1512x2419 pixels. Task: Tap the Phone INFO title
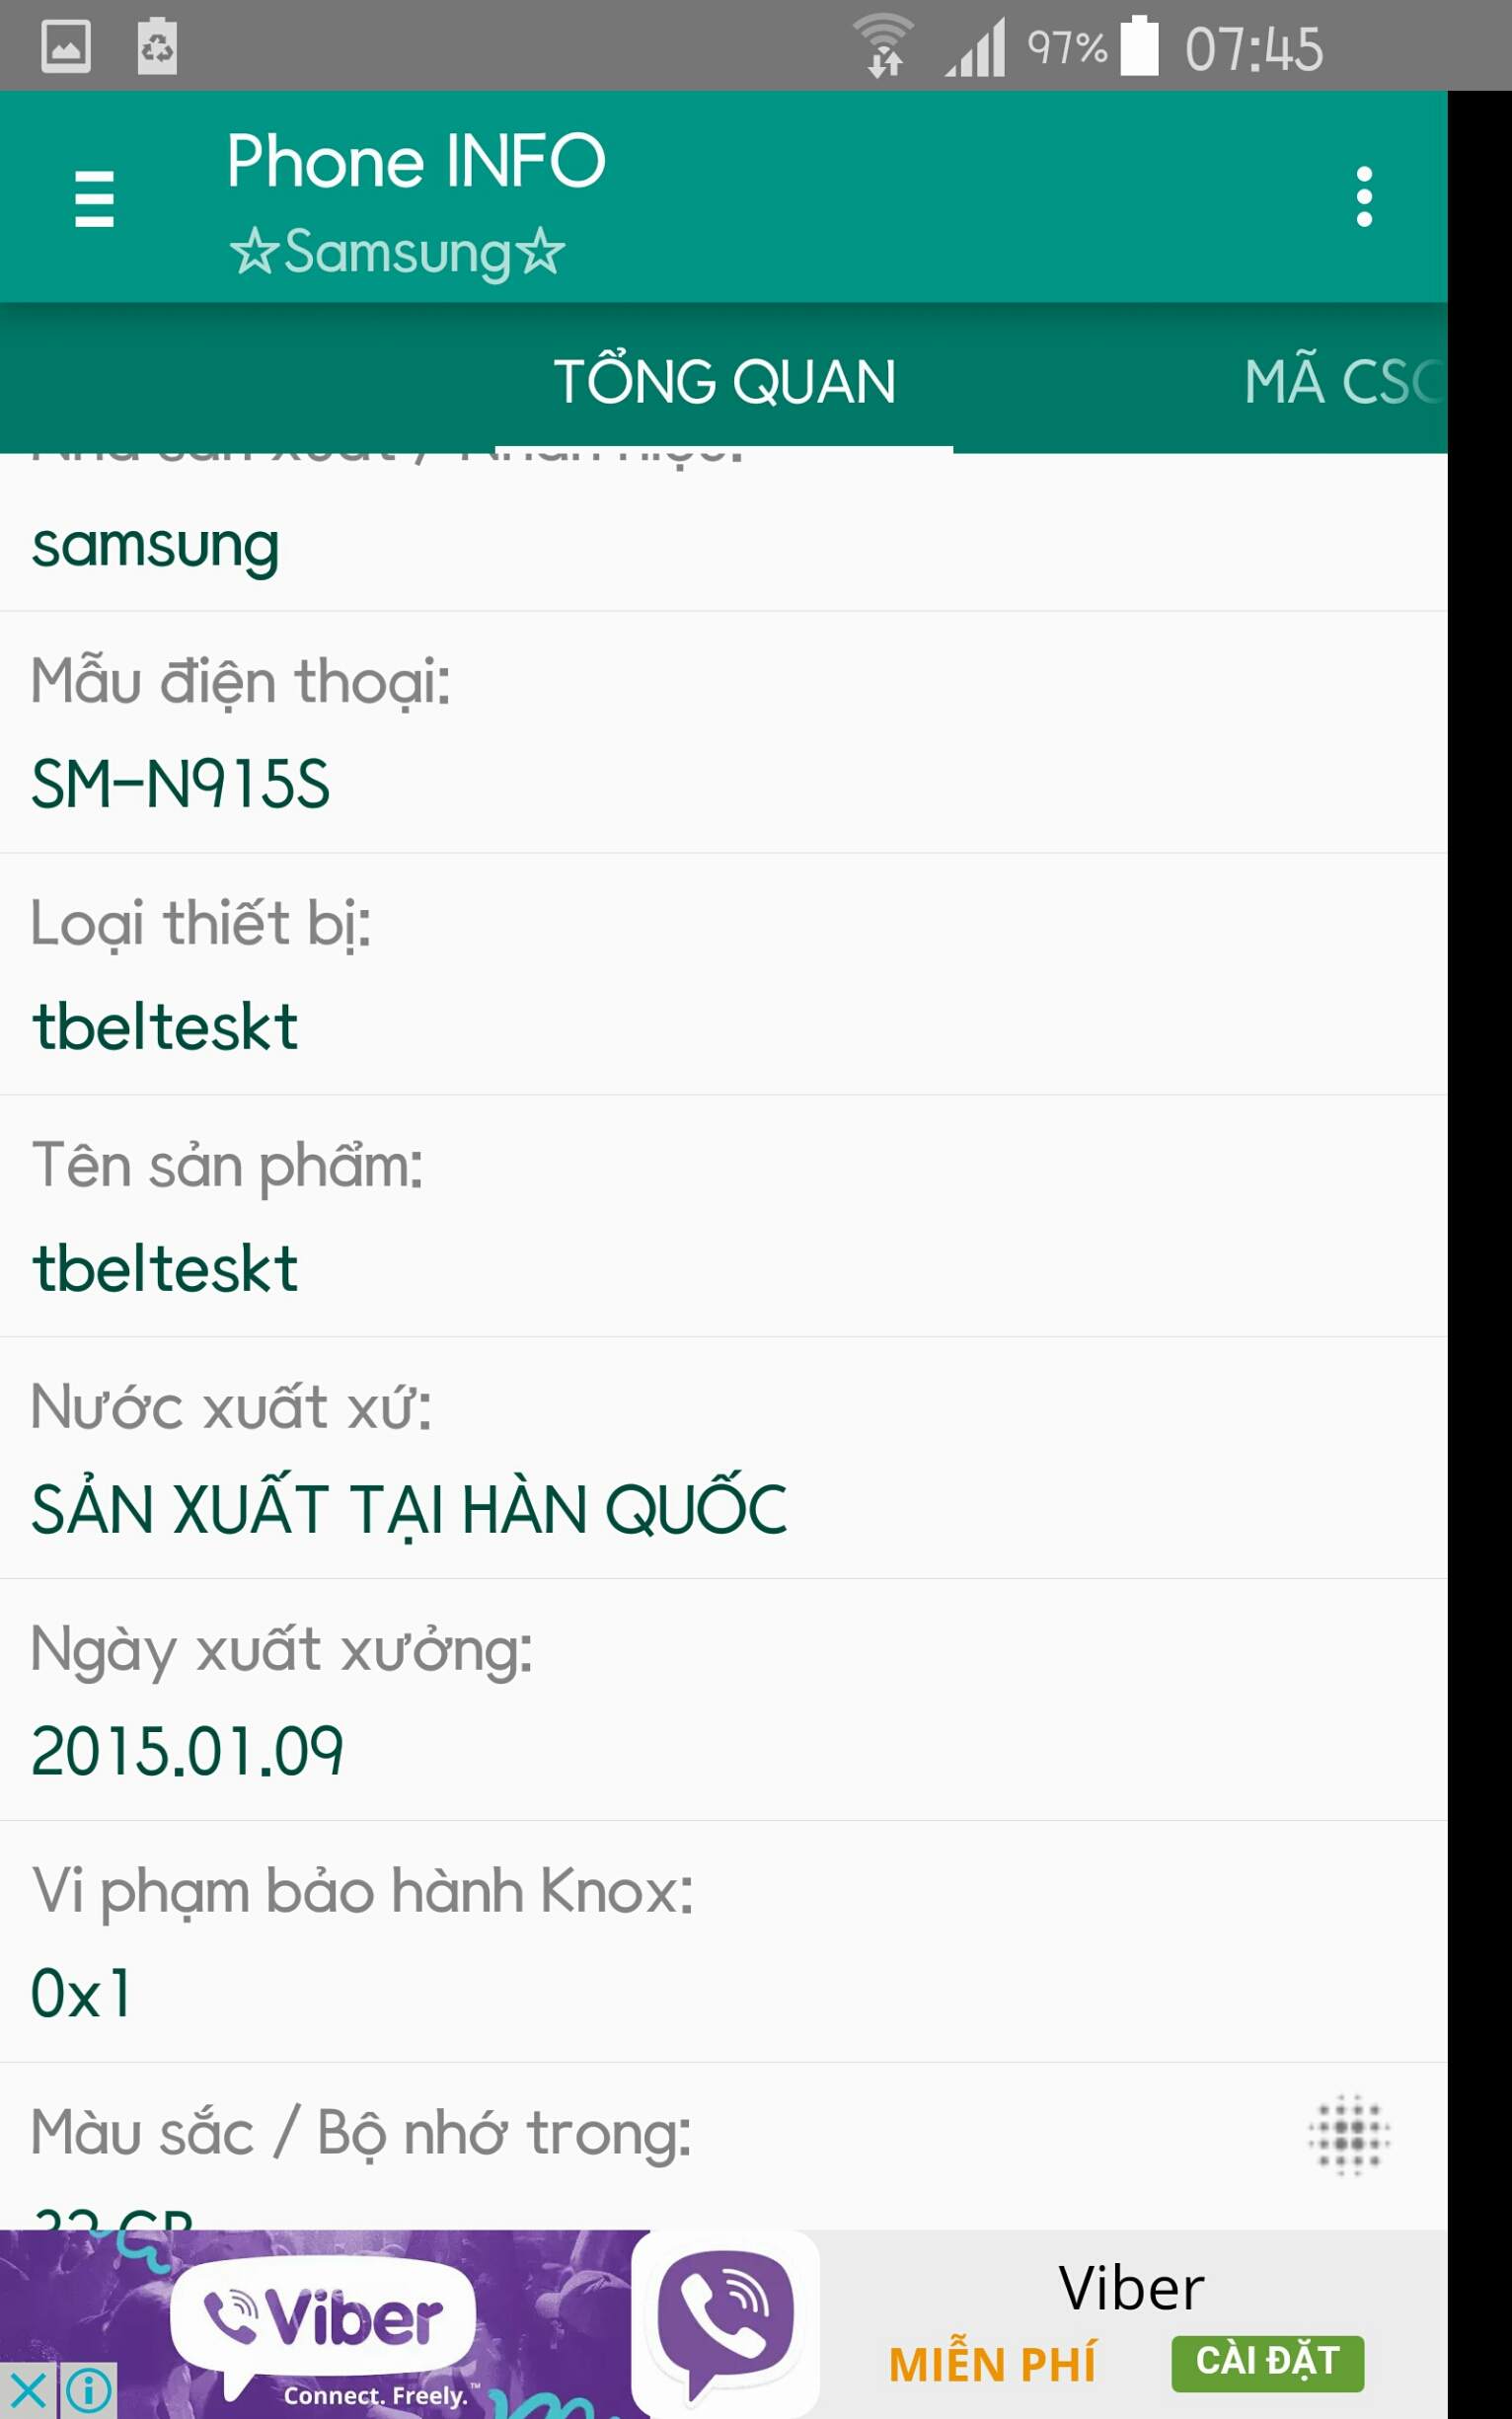tap(415, 160)
